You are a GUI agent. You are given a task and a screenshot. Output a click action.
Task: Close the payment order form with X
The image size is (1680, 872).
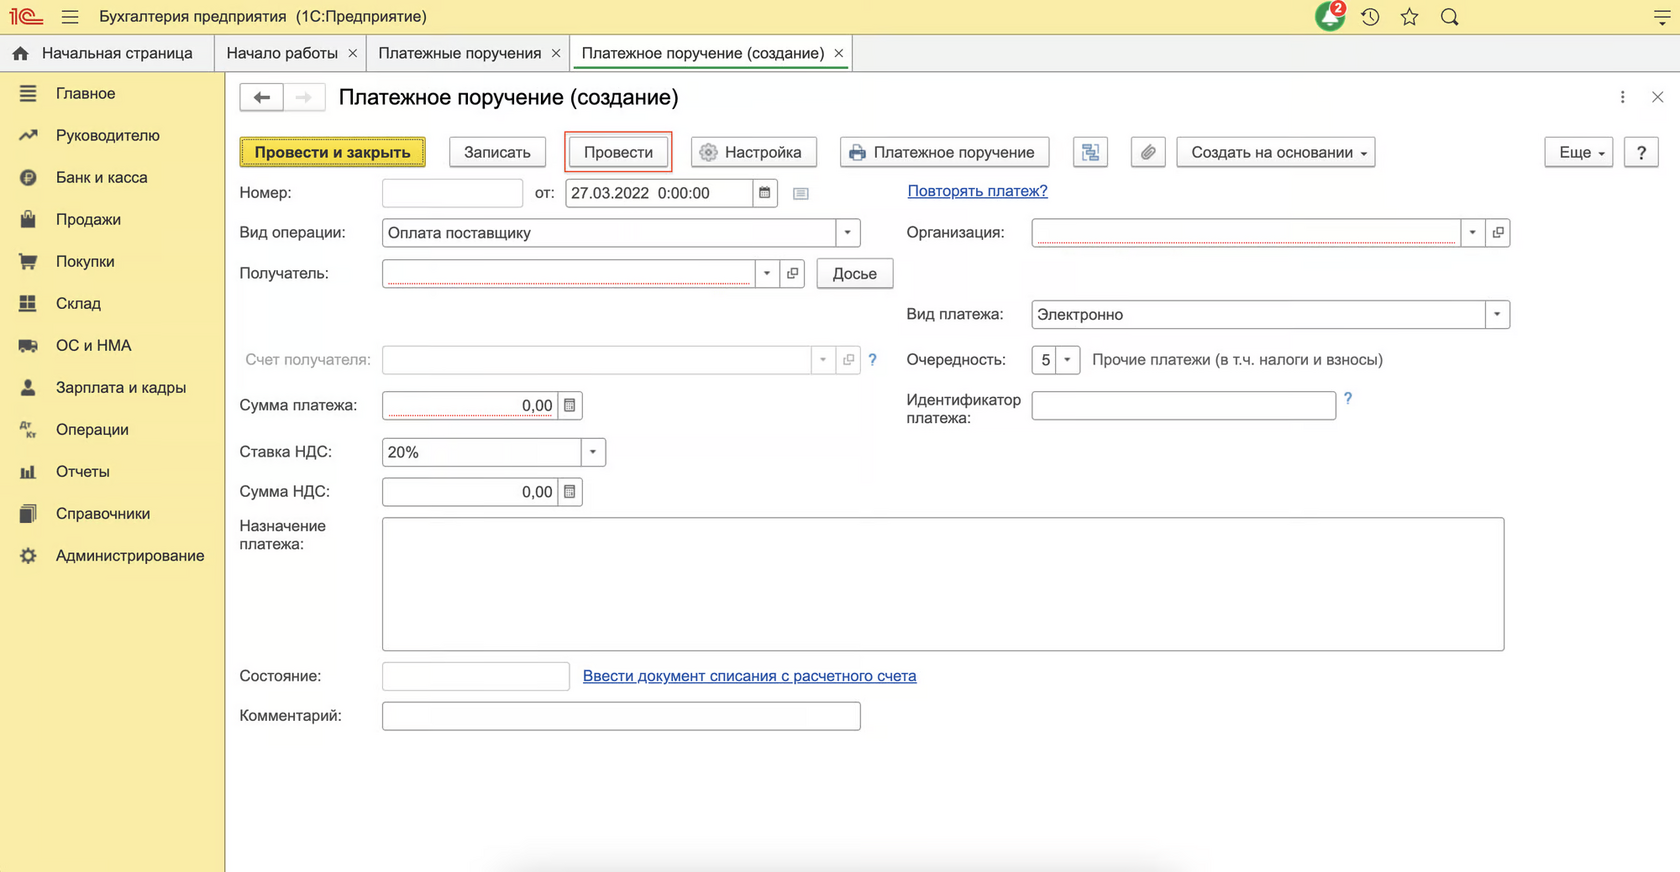click(1658, 97)
